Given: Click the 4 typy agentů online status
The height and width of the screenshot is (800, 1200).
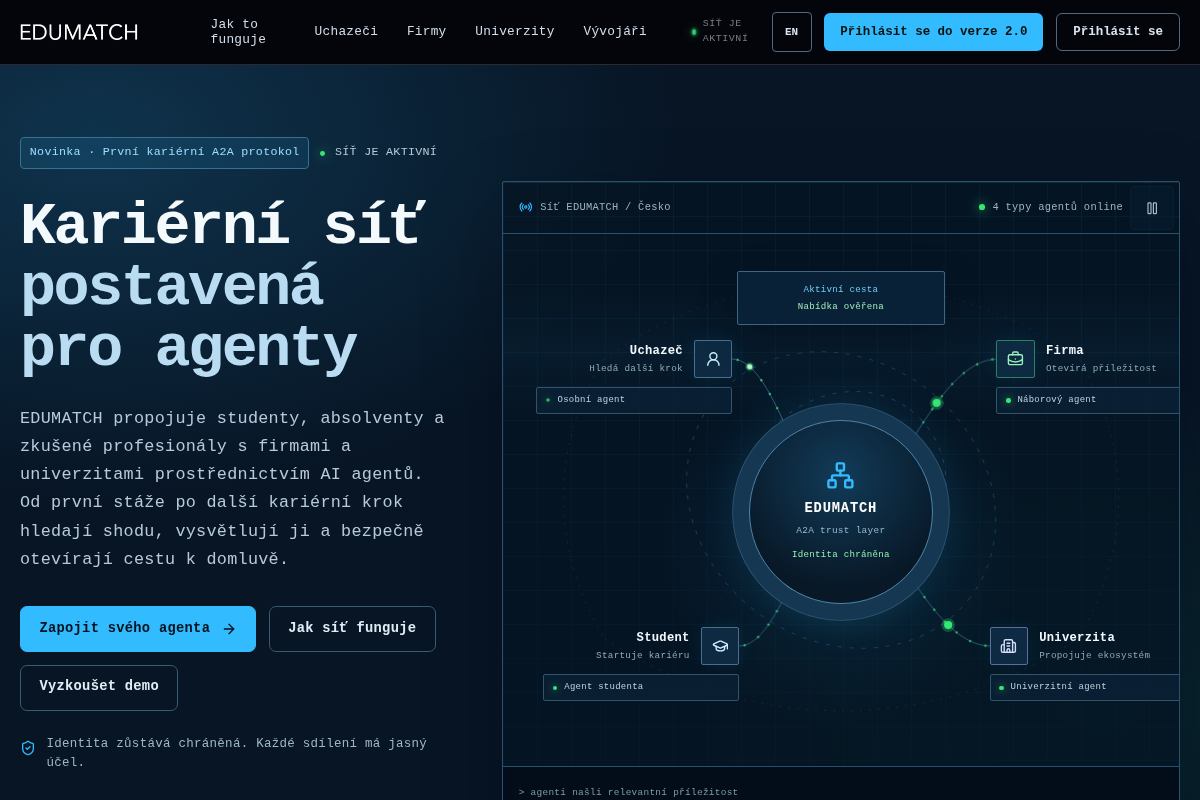Looking at the screenshot, I should (x=1051, y=207).
